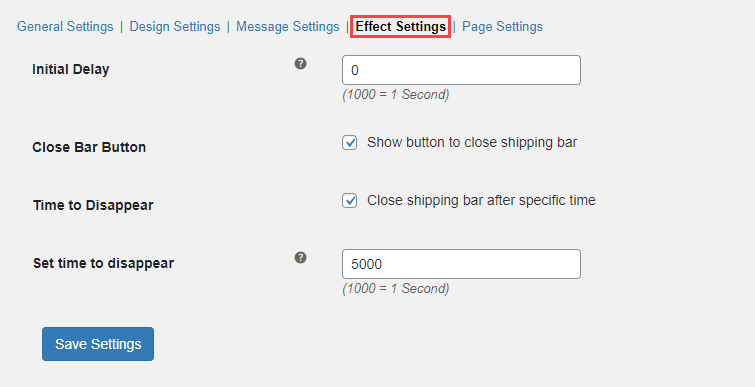Image resolution: width=755 pixels, height=387 pixels.
Task: Click the Set time to disappear row label
Action: point(104,263)
